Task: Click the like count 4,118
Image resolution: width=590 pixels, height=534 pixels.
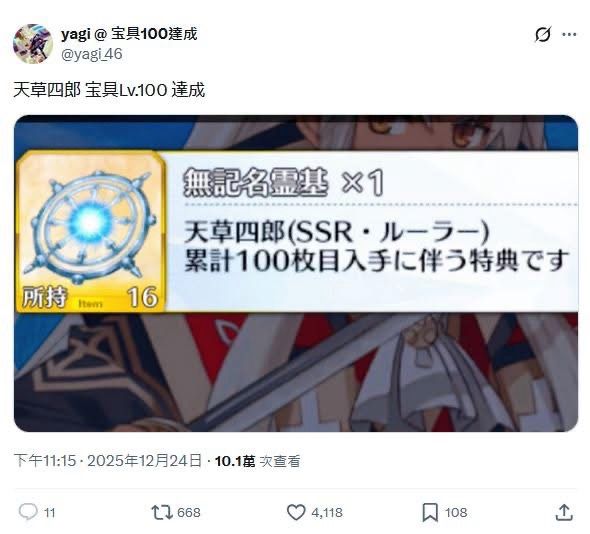Action: pos(327,513)
